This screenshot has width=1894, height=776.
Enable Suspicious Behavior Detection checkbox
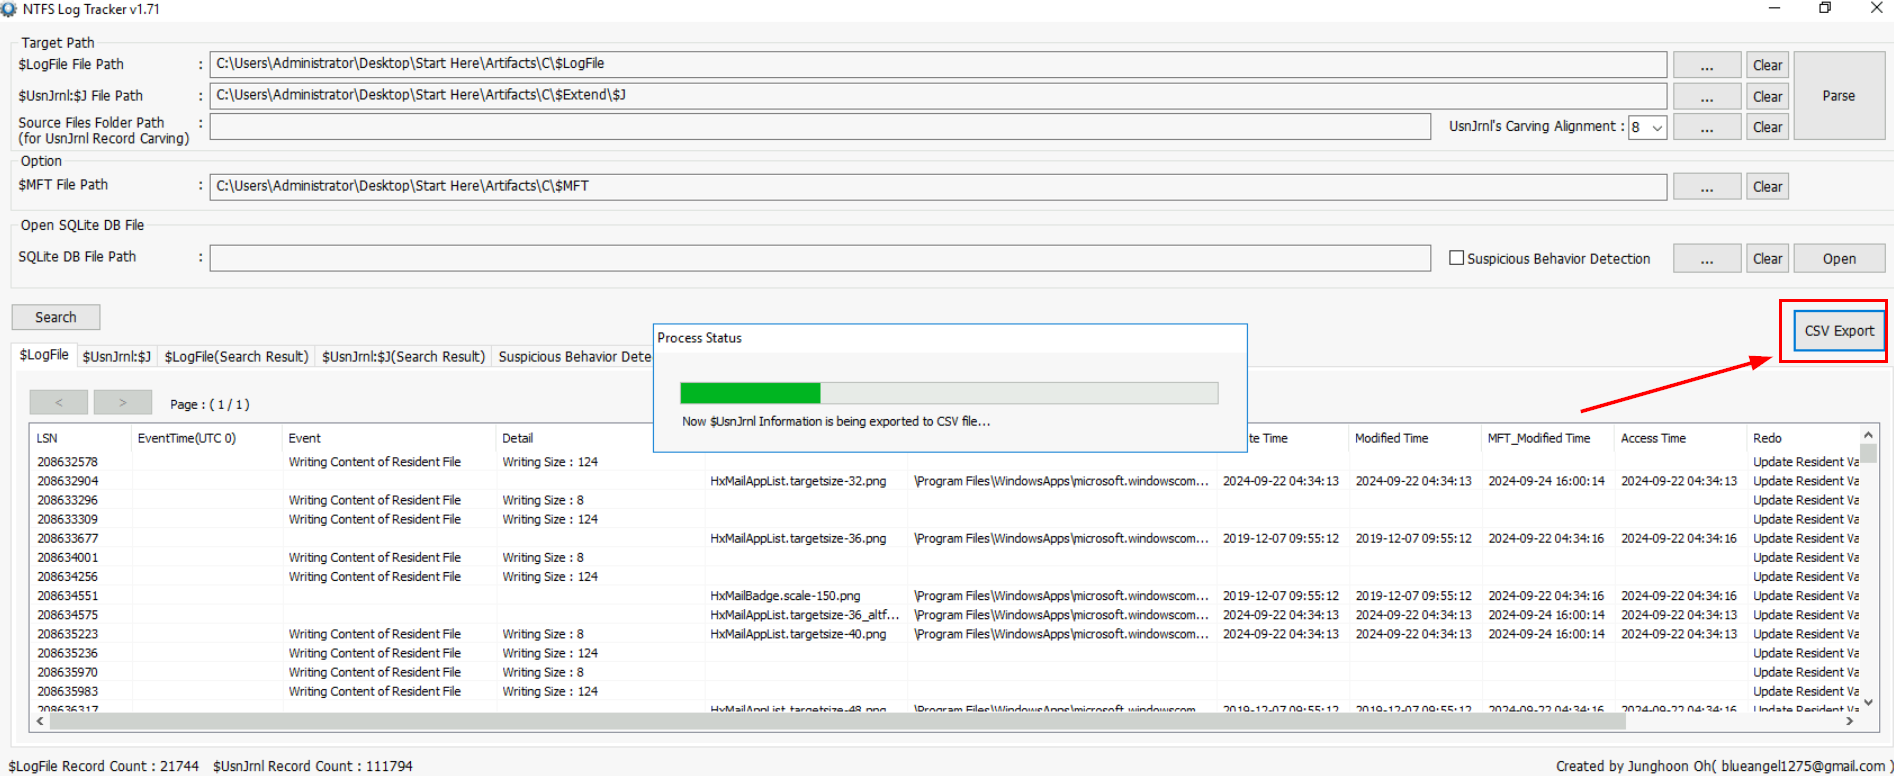(x=1457, y=258)
